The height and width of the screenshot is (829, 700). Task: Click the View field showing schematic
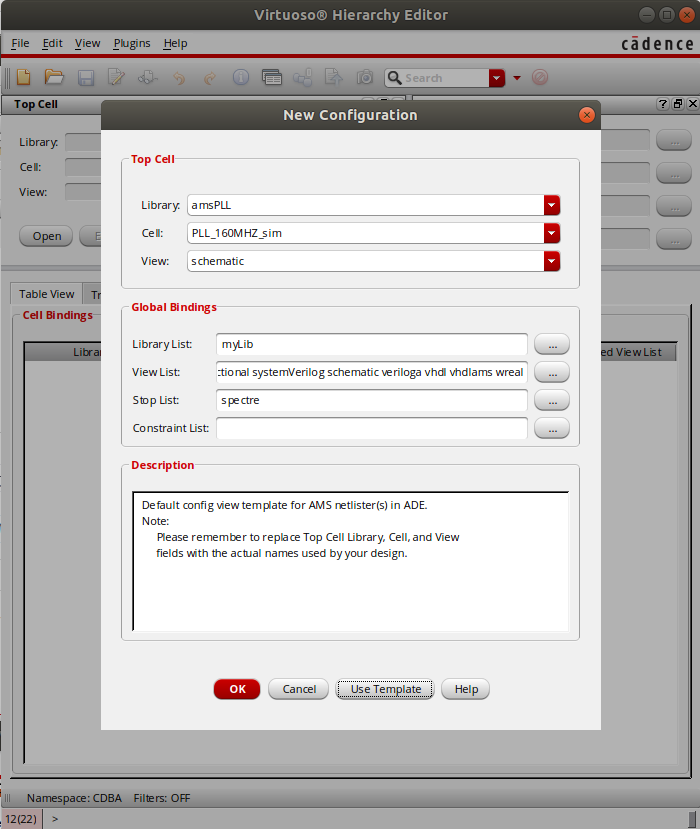tap(365, 261)
